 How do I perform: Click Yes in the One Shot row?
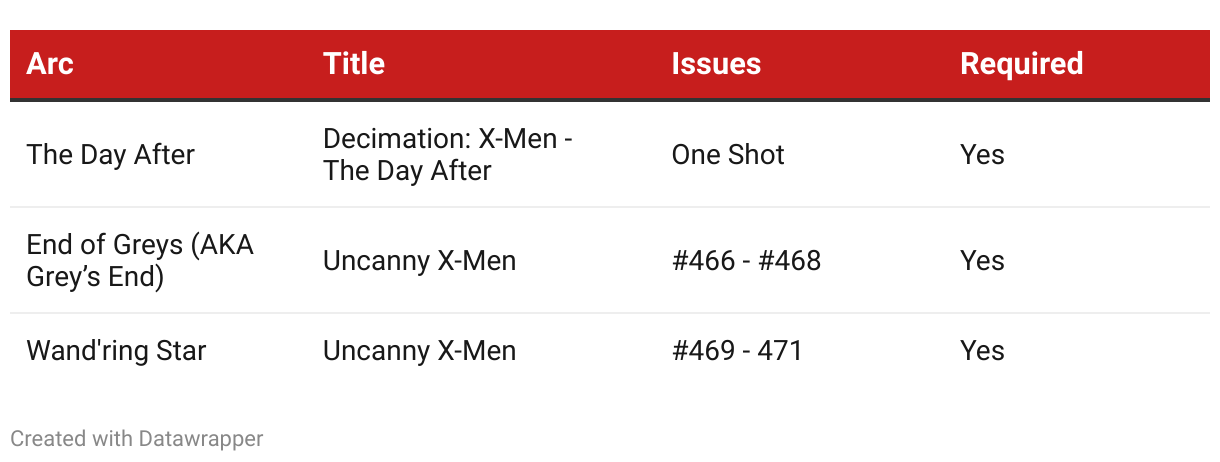point(982,155)
